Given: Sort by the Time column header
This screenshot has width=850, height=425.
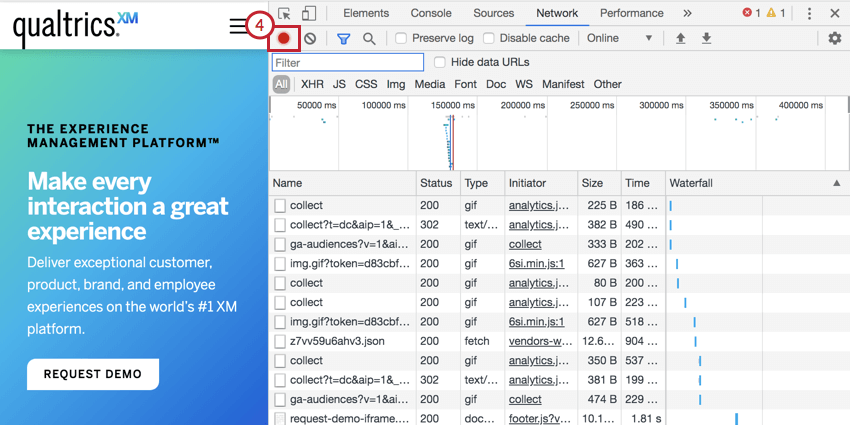Looking at the screenshot, I should 643,184.
